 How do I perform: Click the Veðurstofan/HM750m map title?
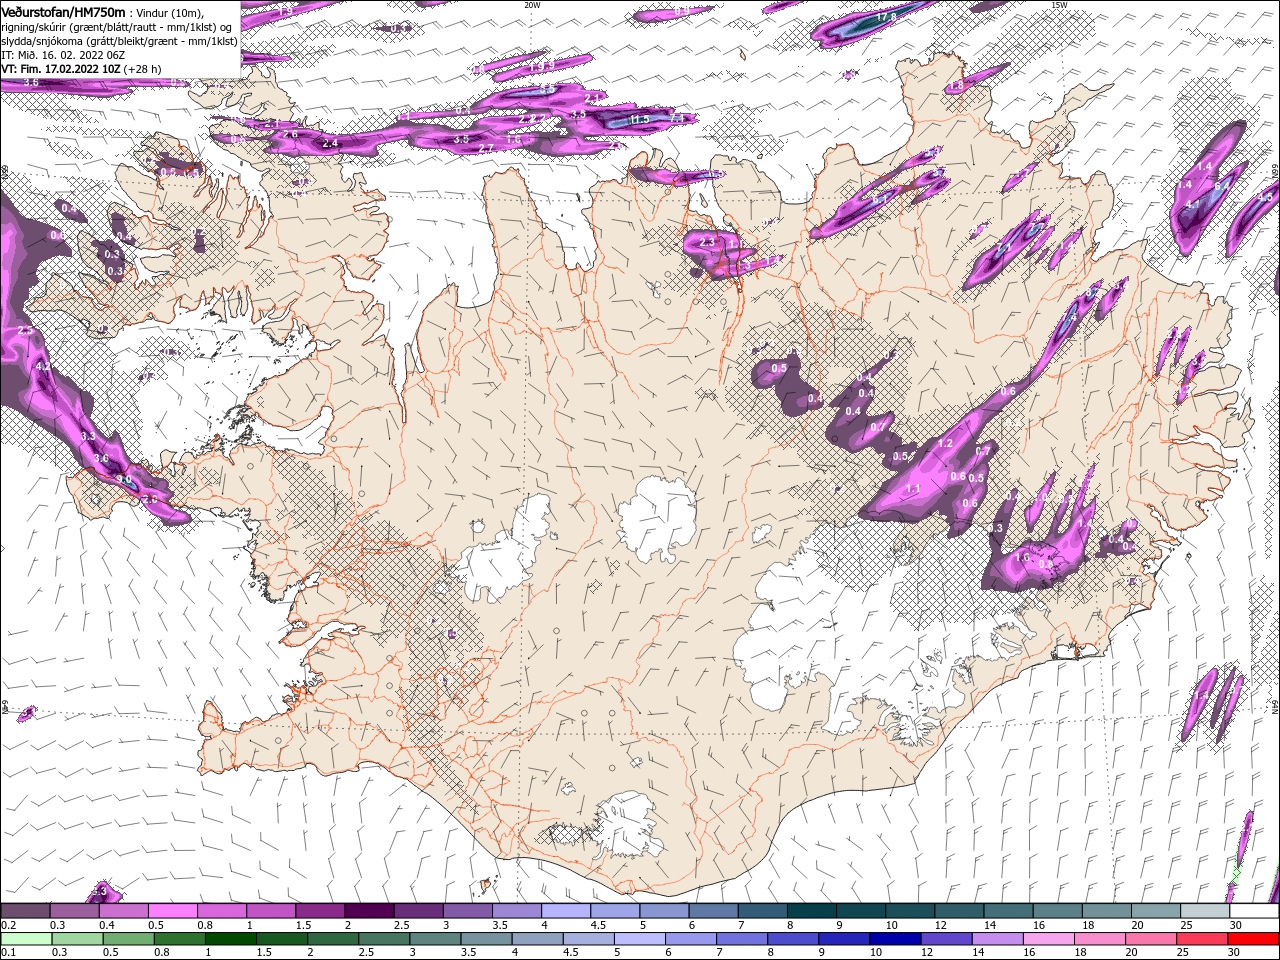click(64, 11)
